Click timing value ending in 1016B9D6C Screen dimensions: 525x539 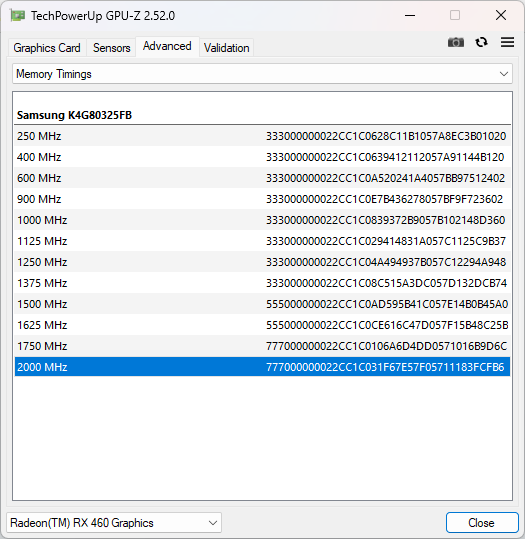point(386,346)
